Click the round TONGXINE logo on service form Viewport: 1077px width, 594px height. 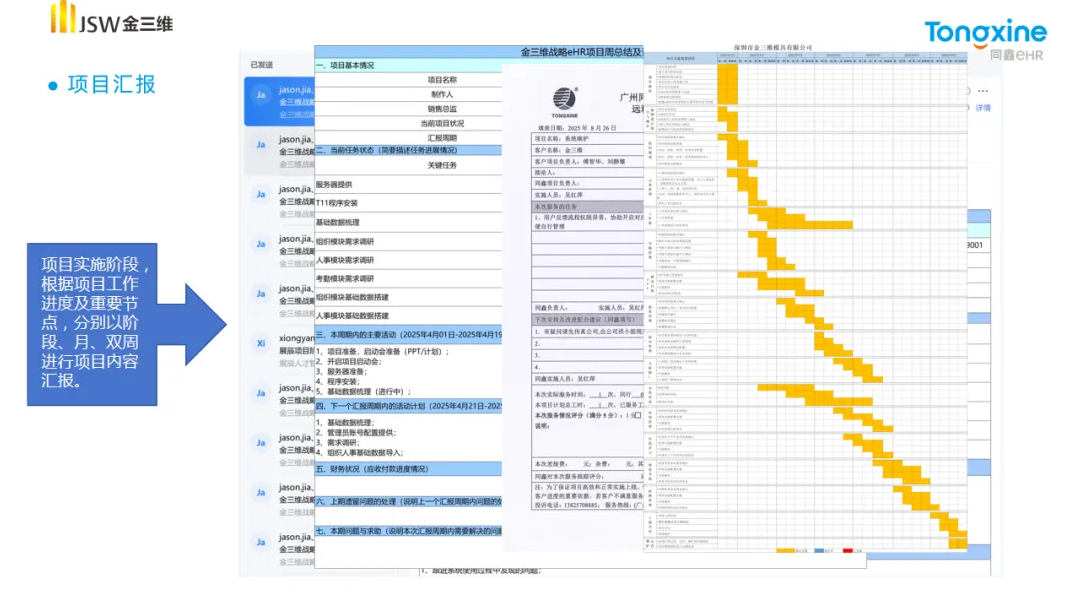(565, 99)
